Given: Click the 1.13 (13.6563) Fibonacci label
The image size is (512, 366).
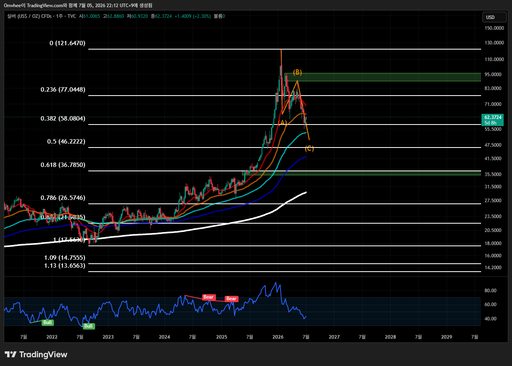Looking at the screenshot, I should click(x=65, y=266).
